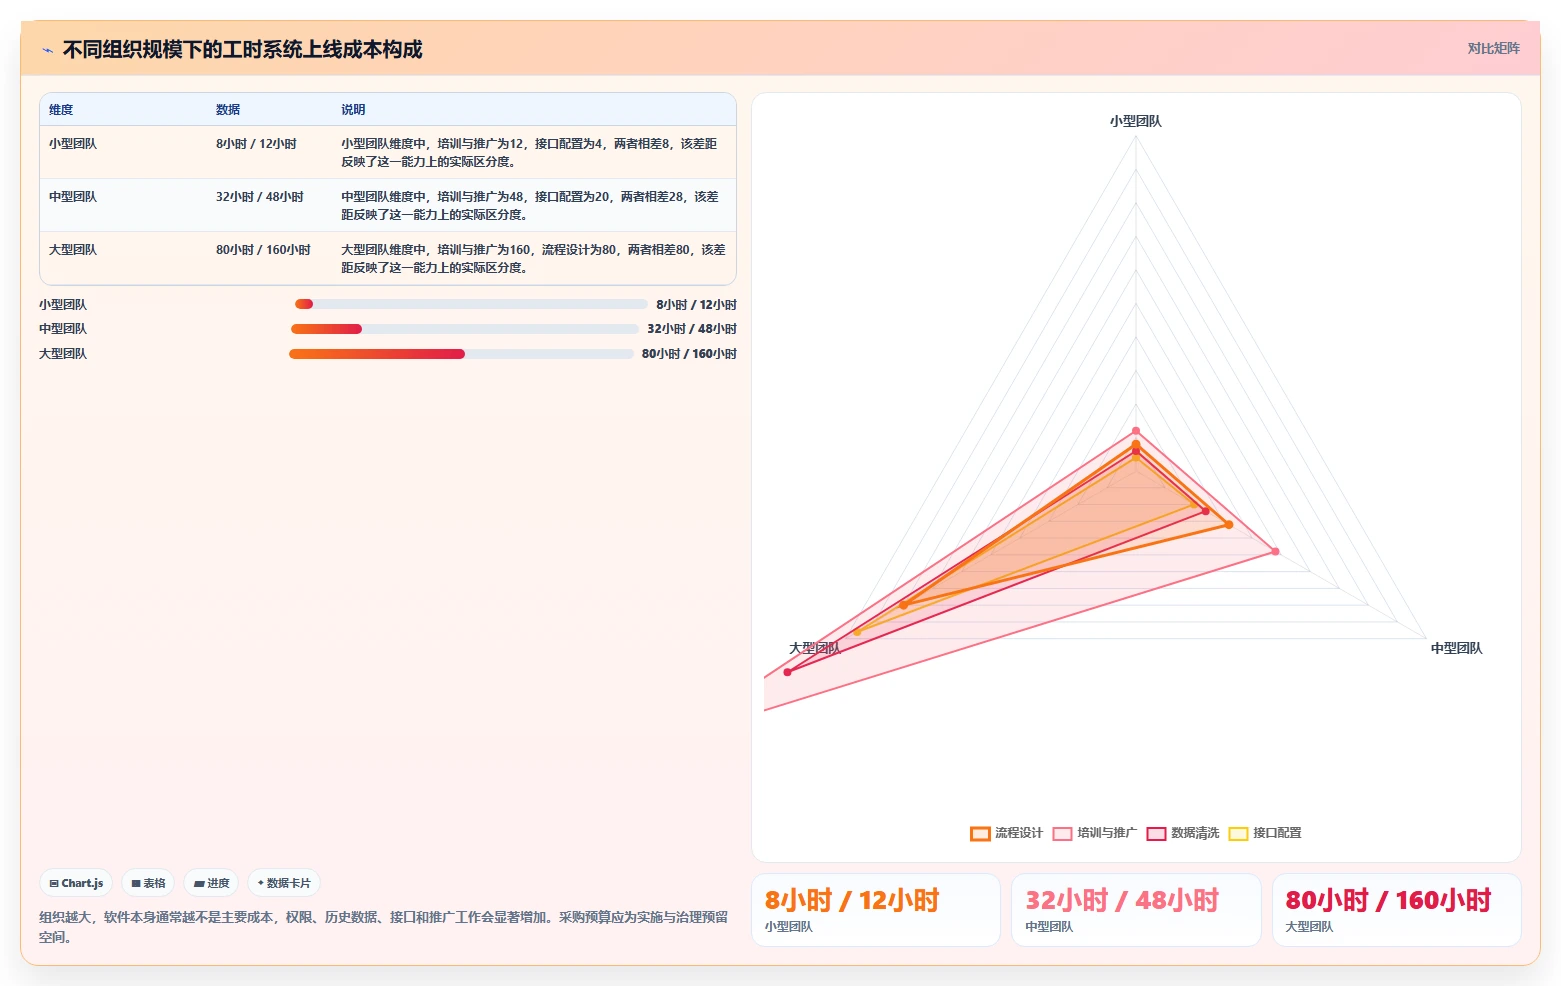Click the 小型团队 label beside its progress bar
This screenshot has width=1561, height=986.
coord(63,305)
